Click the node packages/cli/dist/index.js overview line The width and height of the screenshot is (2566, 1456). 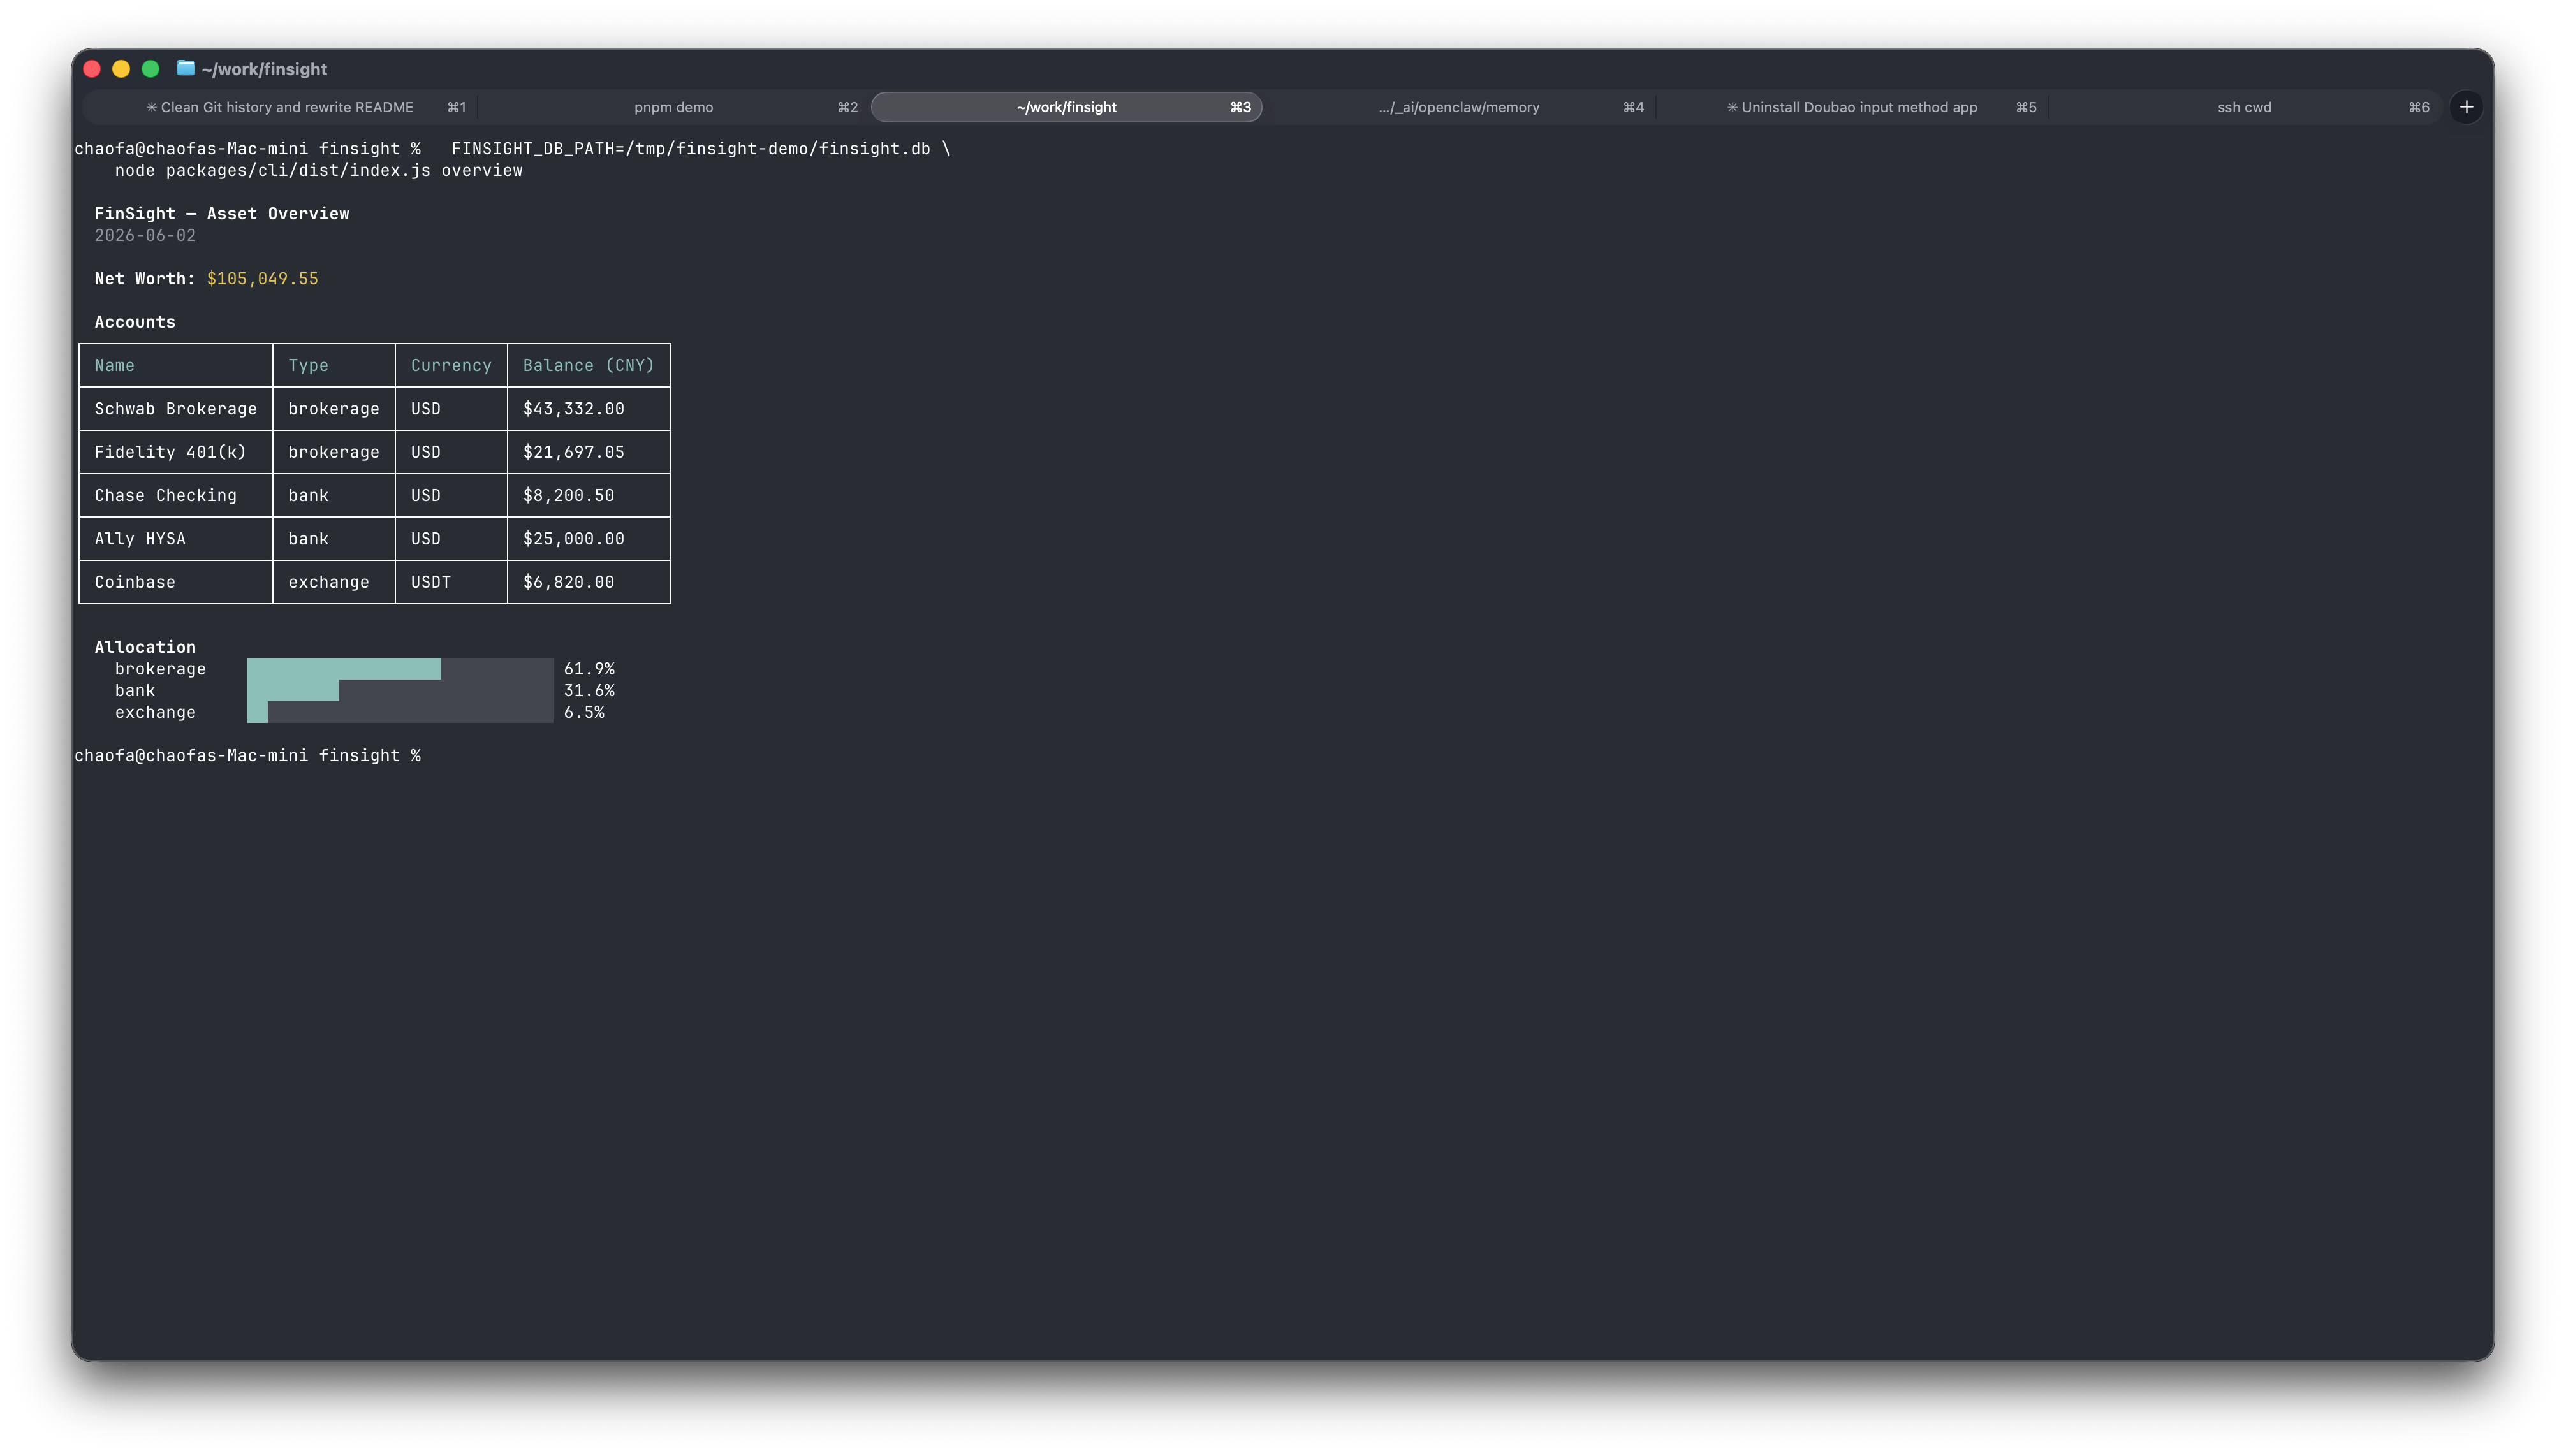pyautogui.click(x=318, y=171)
